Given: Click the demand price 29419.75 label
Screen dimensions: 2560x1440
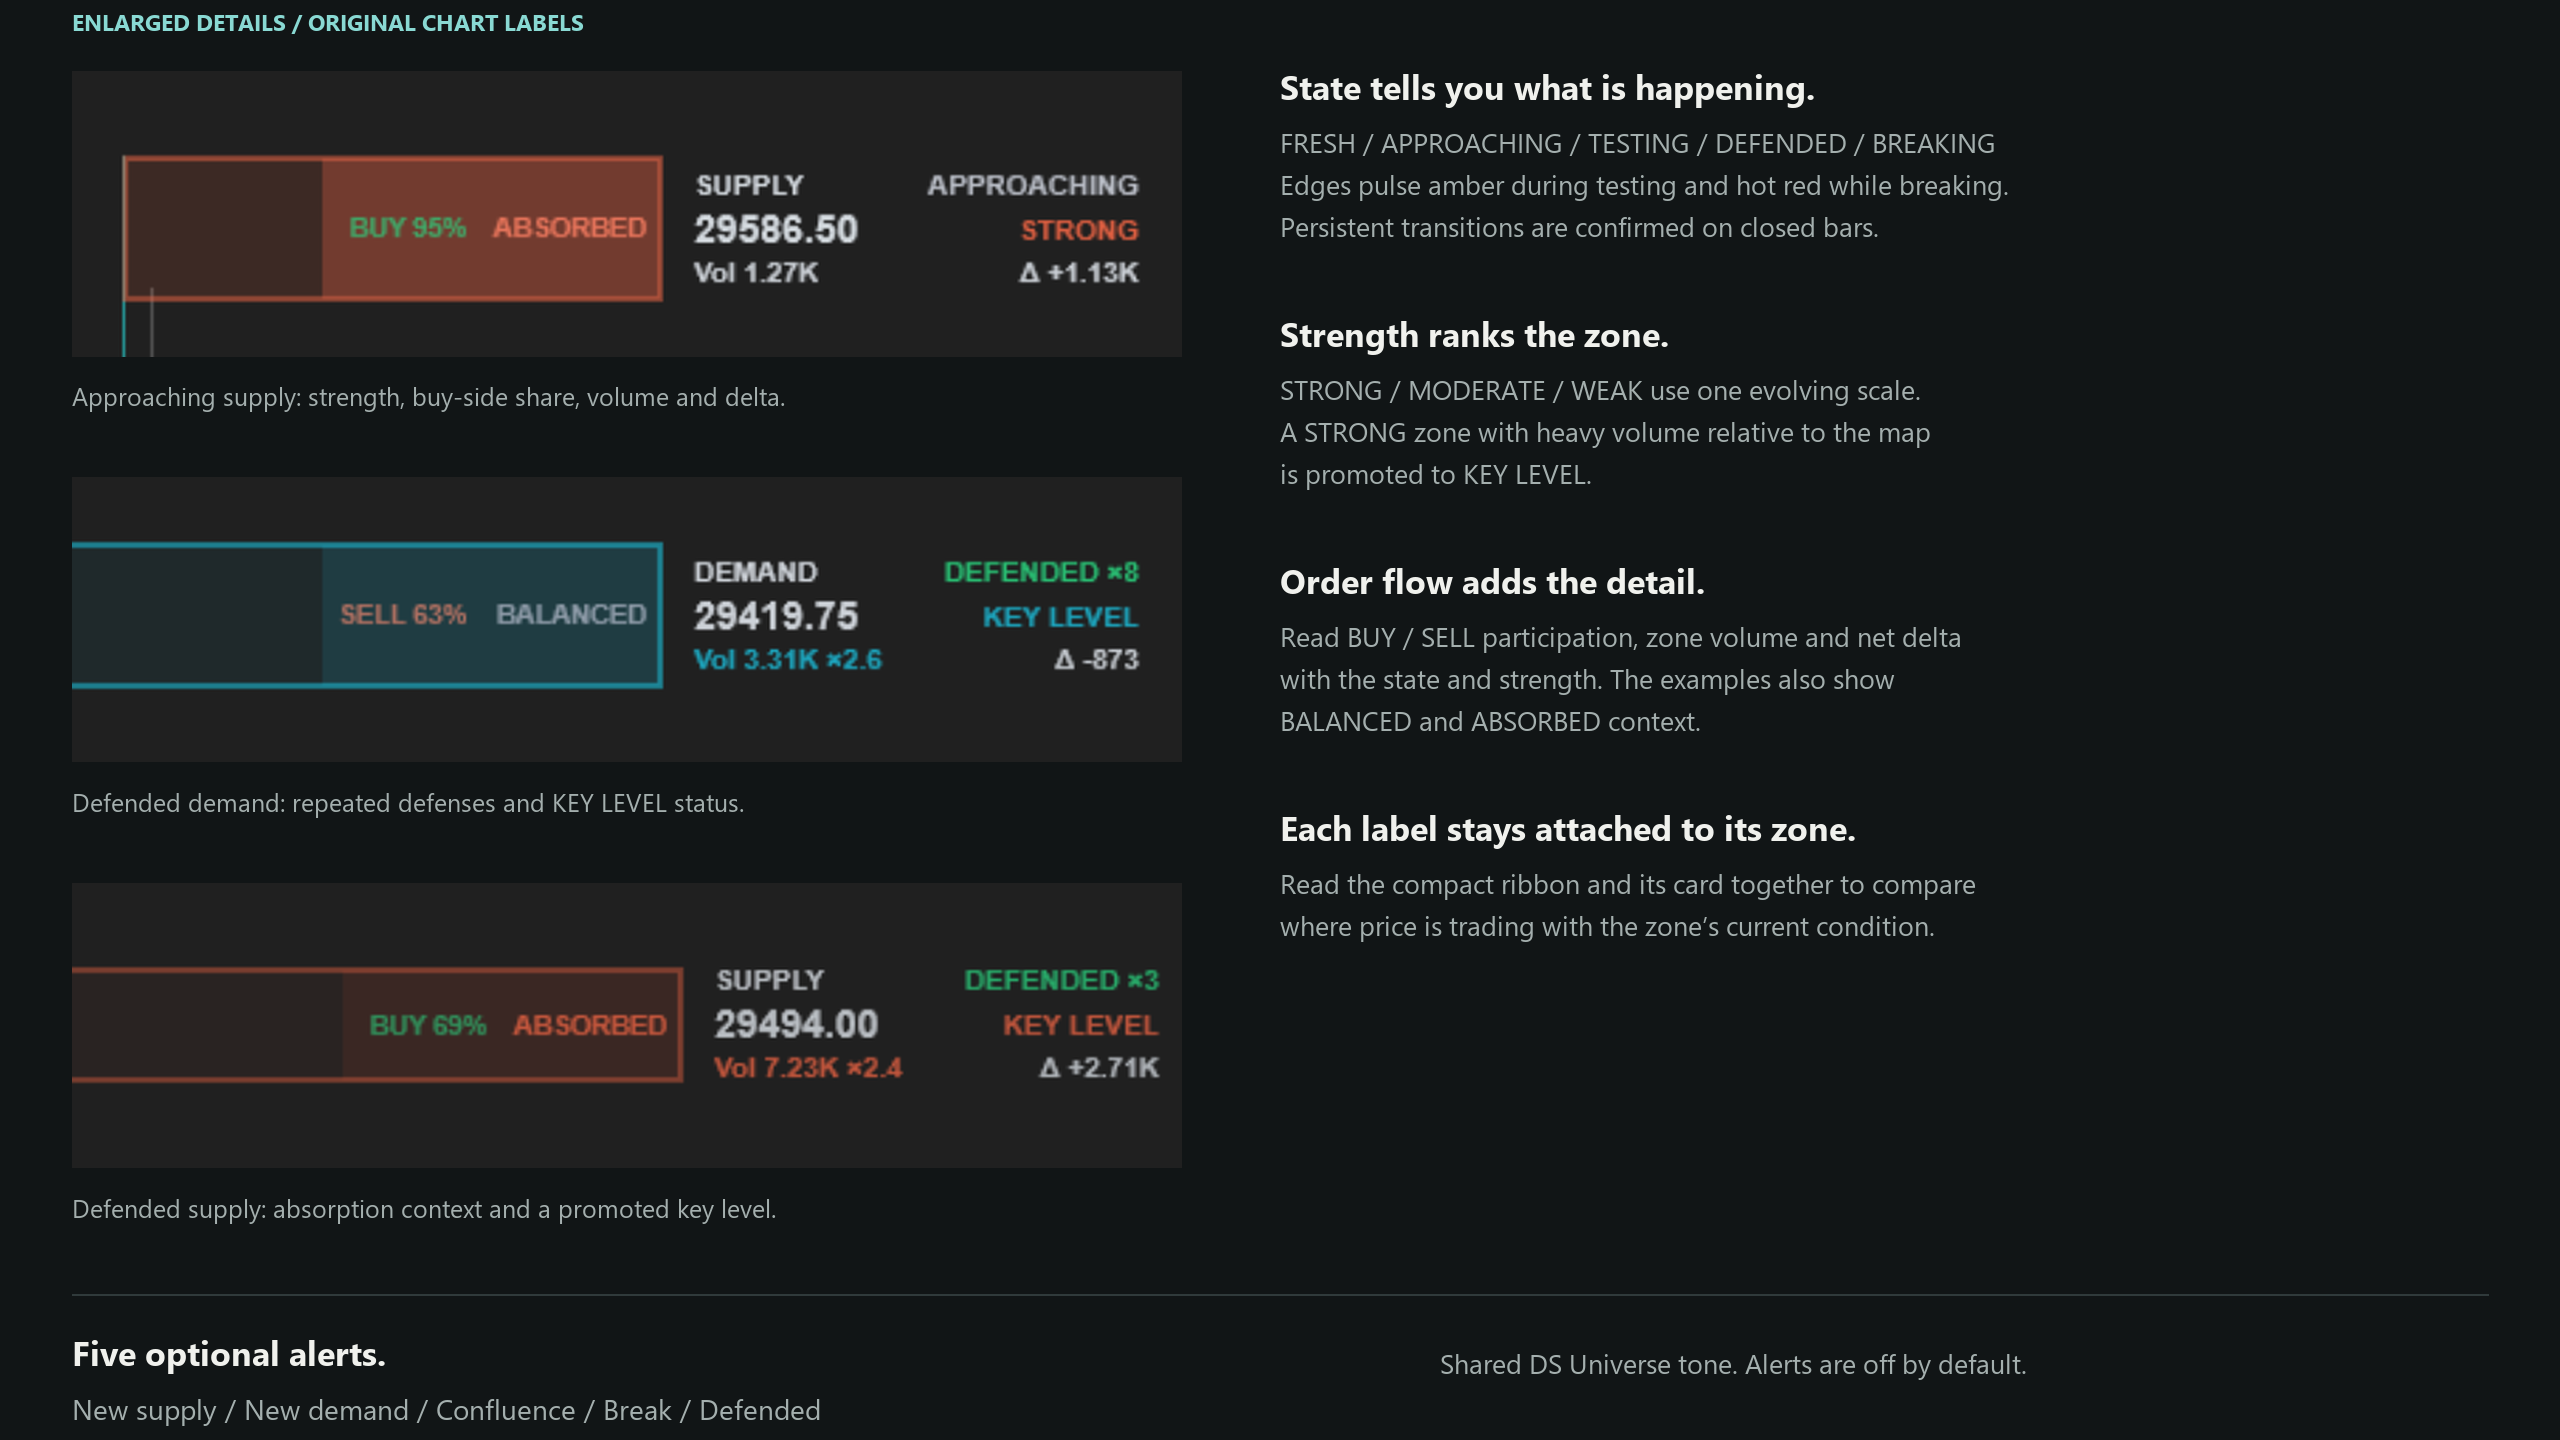Looking at the screenshot, I should click(776, 616).
